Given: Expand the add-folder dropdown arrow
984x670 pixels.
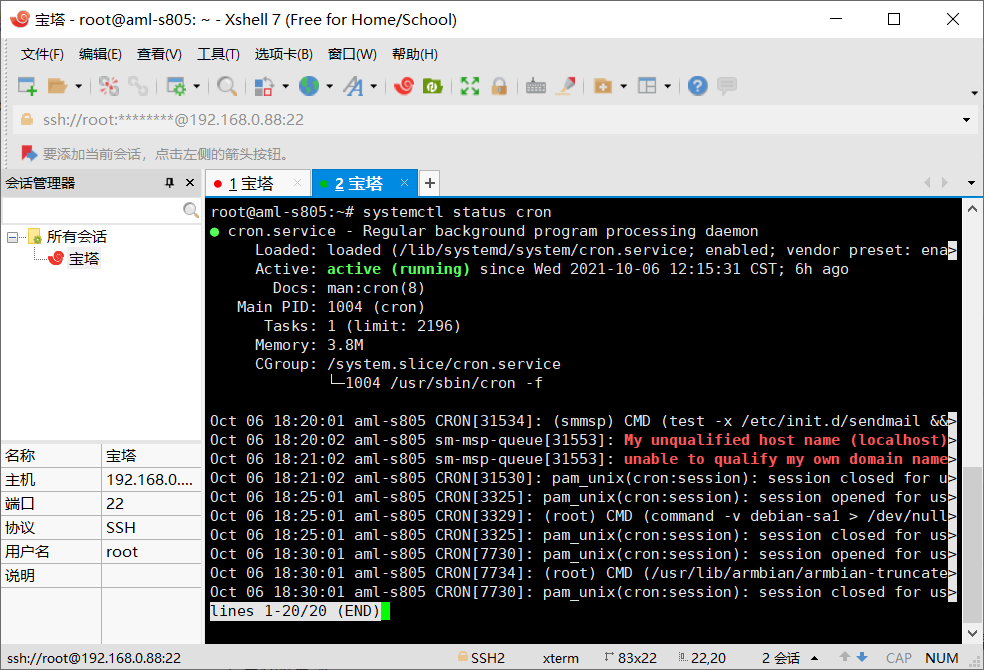Looking at the screenshot, I should click(x=623, y=86).
